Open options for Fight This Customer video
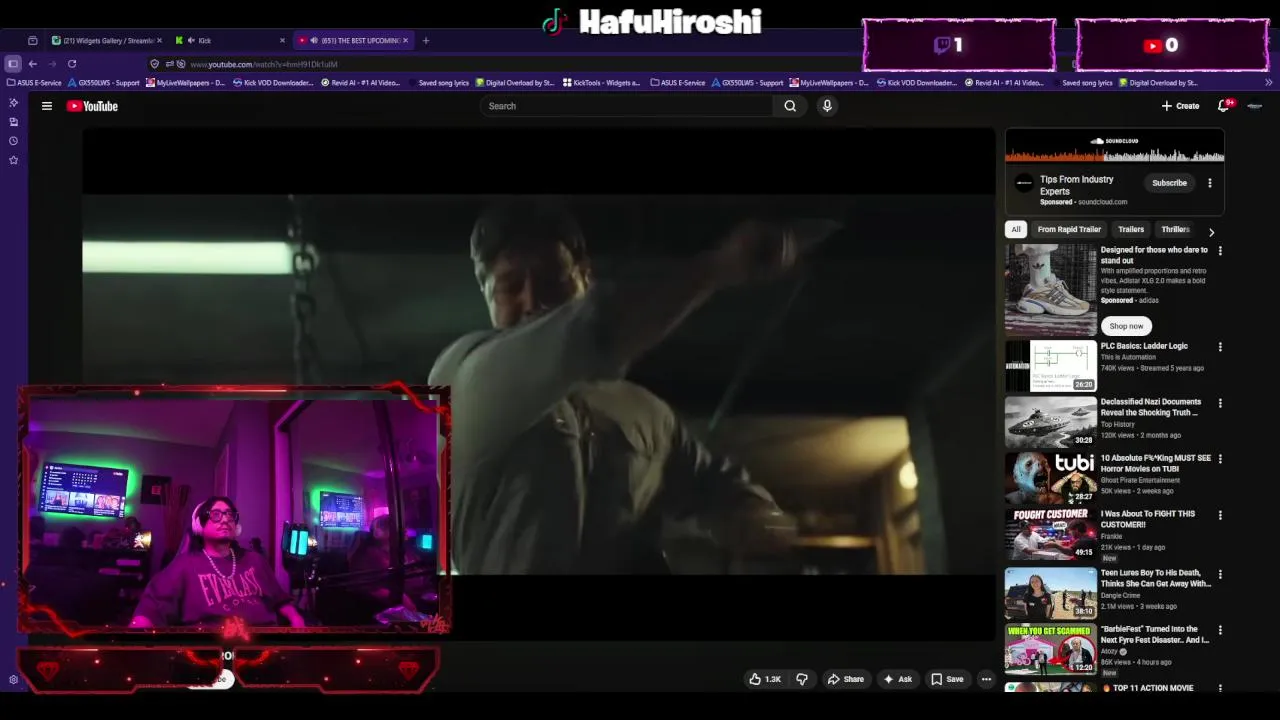1280x720 pixels. [1220, 515]
